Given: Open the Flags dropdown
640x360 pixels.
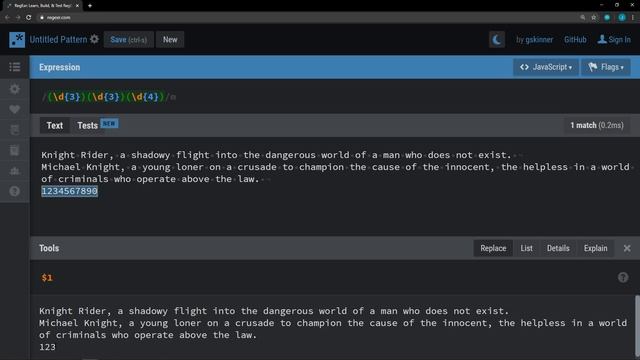Looking at the screenshot, I should [x=606, y=67].
